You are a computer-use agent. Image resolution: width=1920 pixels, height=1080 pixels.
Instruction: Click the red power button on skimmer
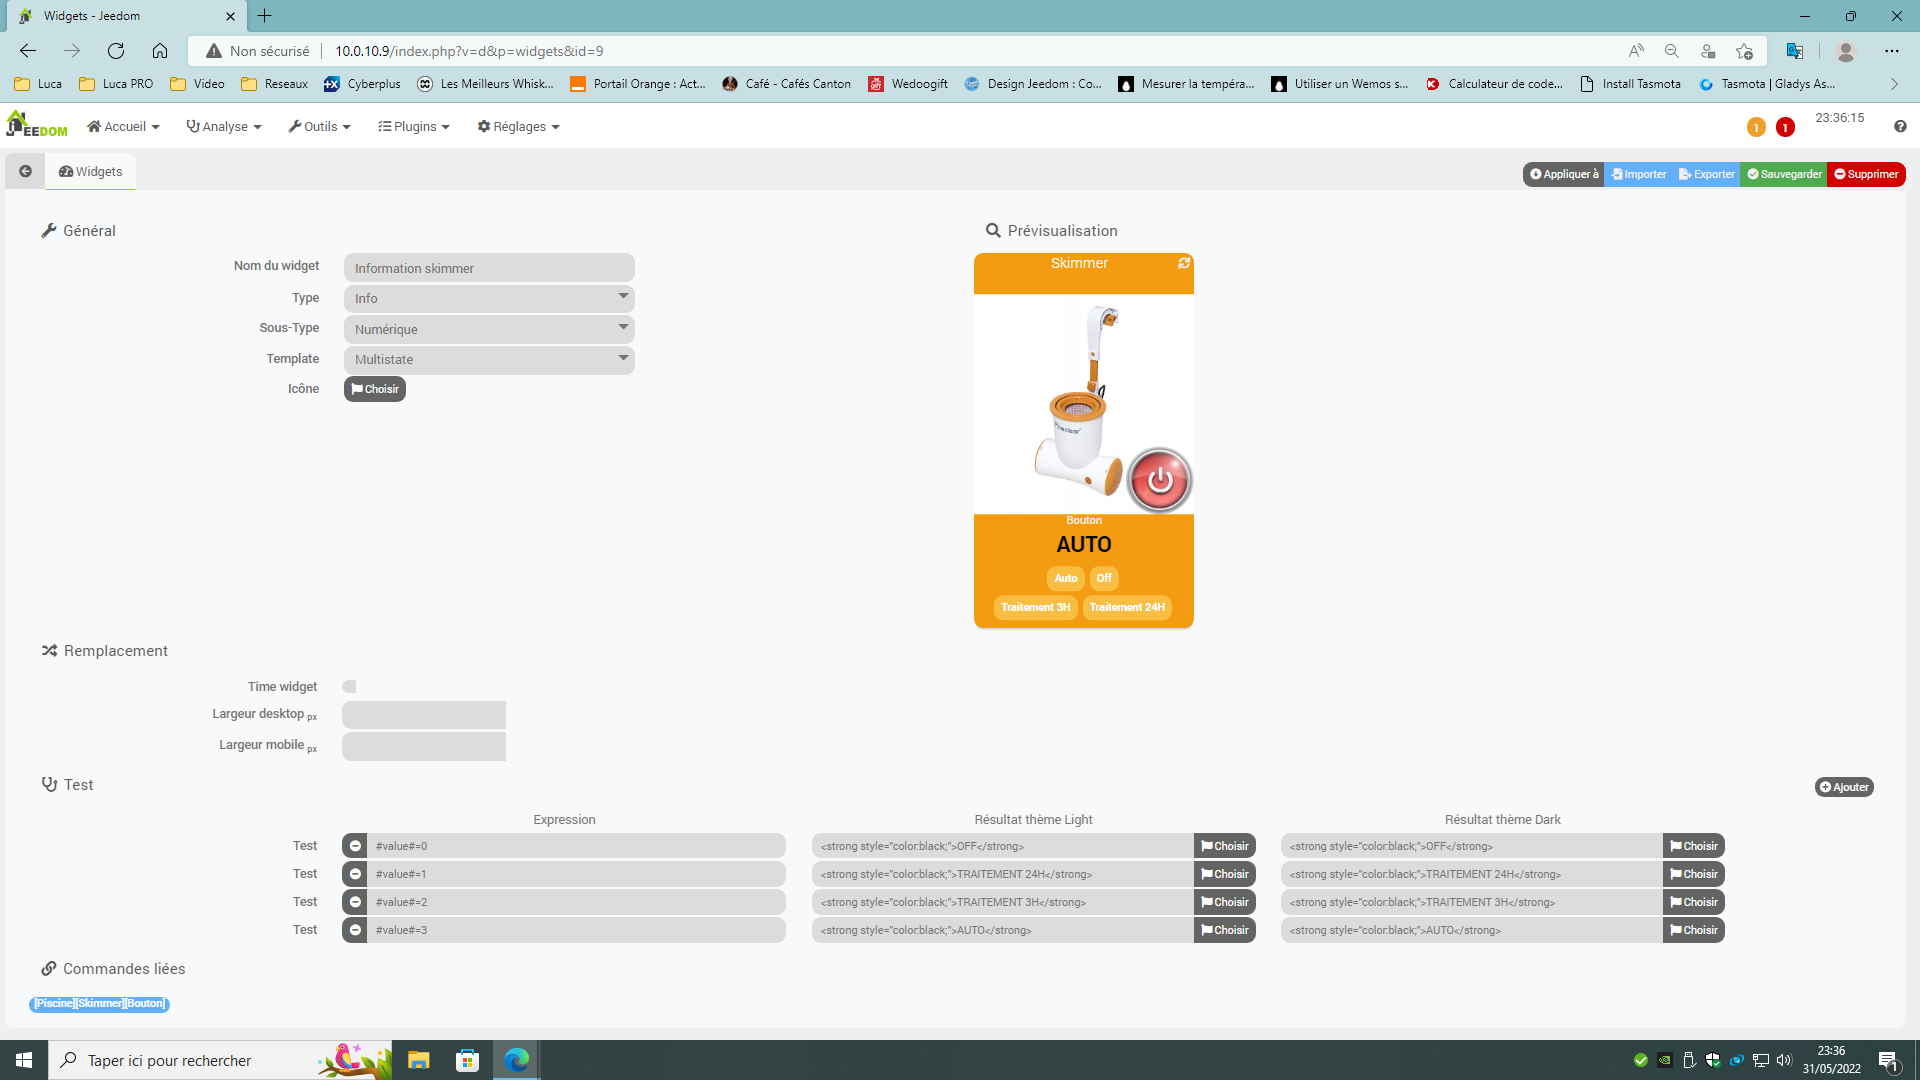click(1159, 480)
